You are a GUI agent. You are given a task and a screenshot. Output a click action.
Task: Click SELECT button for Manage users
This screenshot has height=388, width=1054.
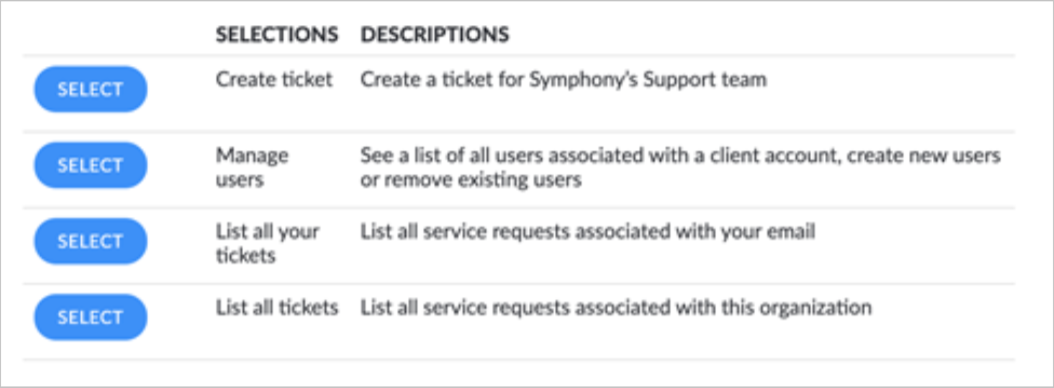click(90, 165)
